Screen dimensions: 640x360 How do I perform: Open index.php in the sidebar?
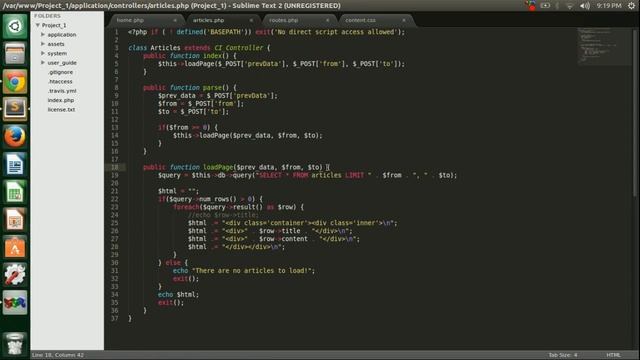point(61,100)
